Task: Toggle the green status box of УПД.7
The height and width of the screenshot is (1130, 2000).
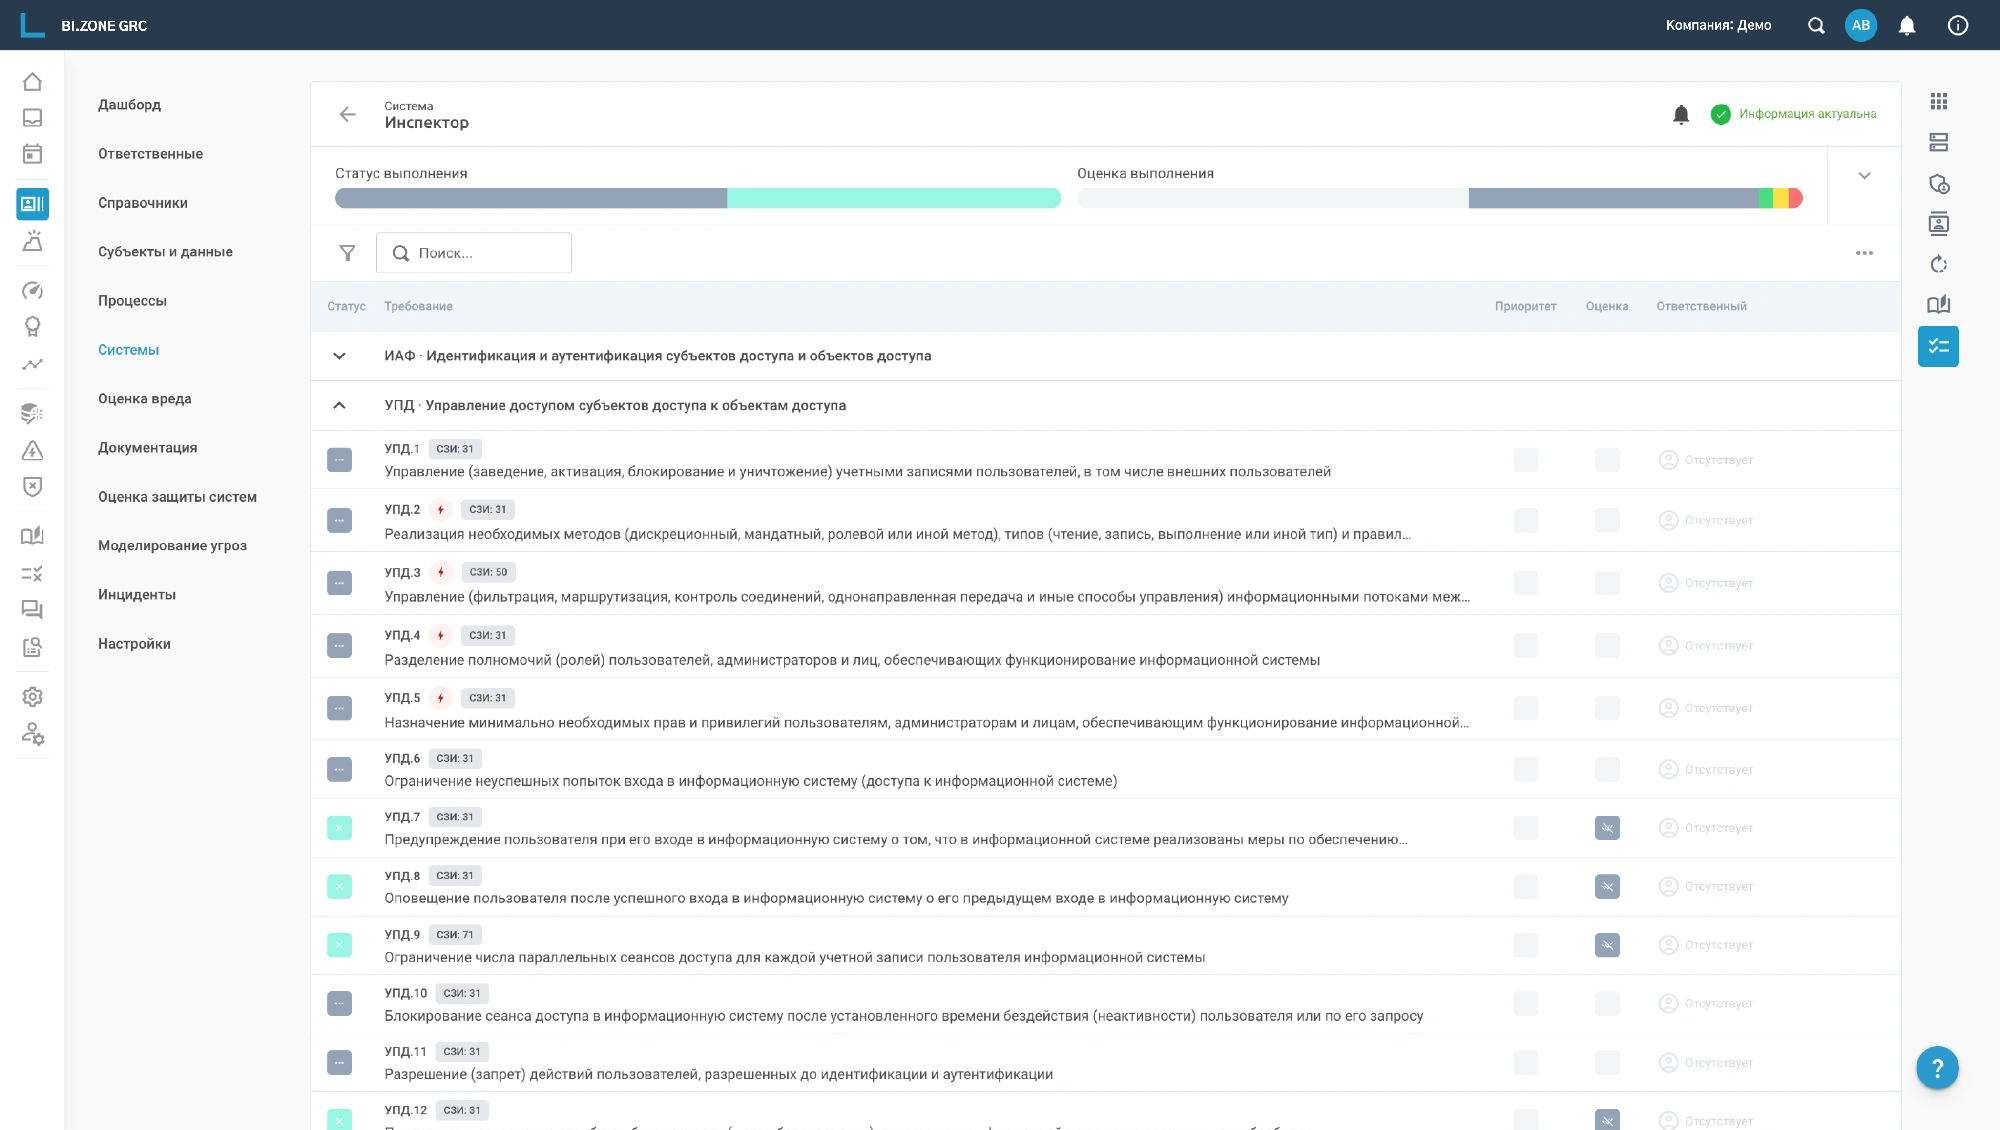Action: point(339,828)
